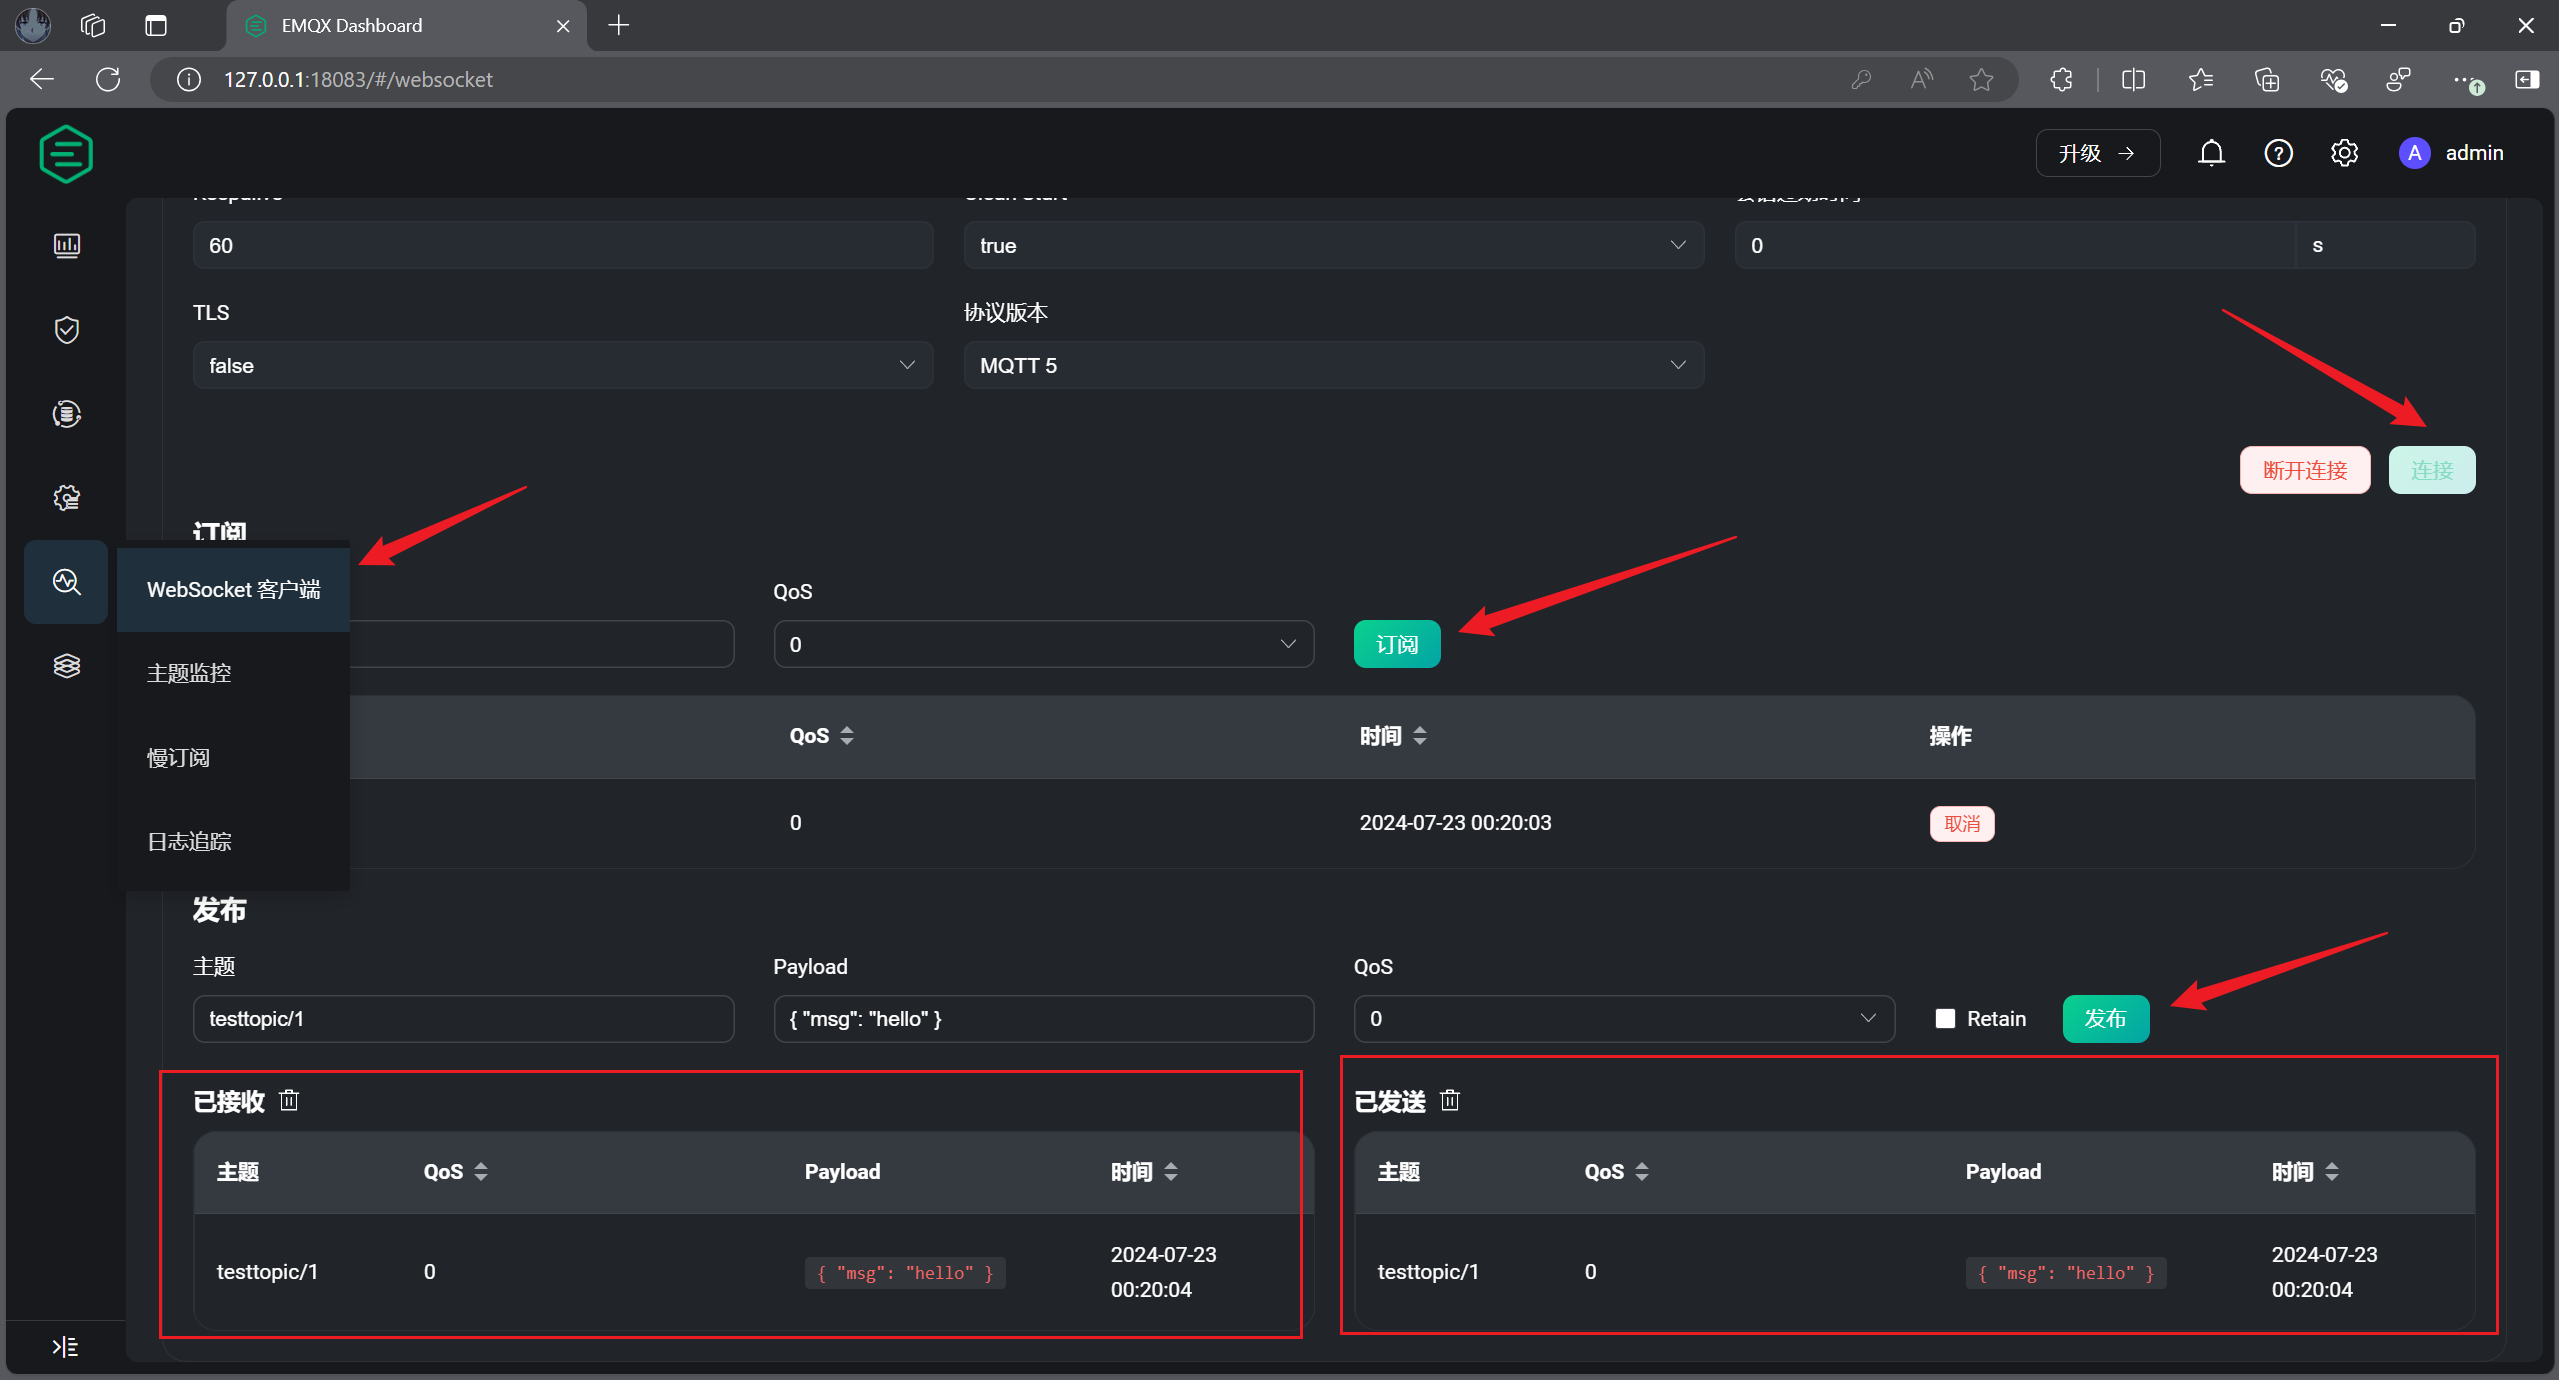This screenshot has height=1380, width=2559.
Task: Toggle the Retain checkbox
Action: click(x=1945, y=1018)
